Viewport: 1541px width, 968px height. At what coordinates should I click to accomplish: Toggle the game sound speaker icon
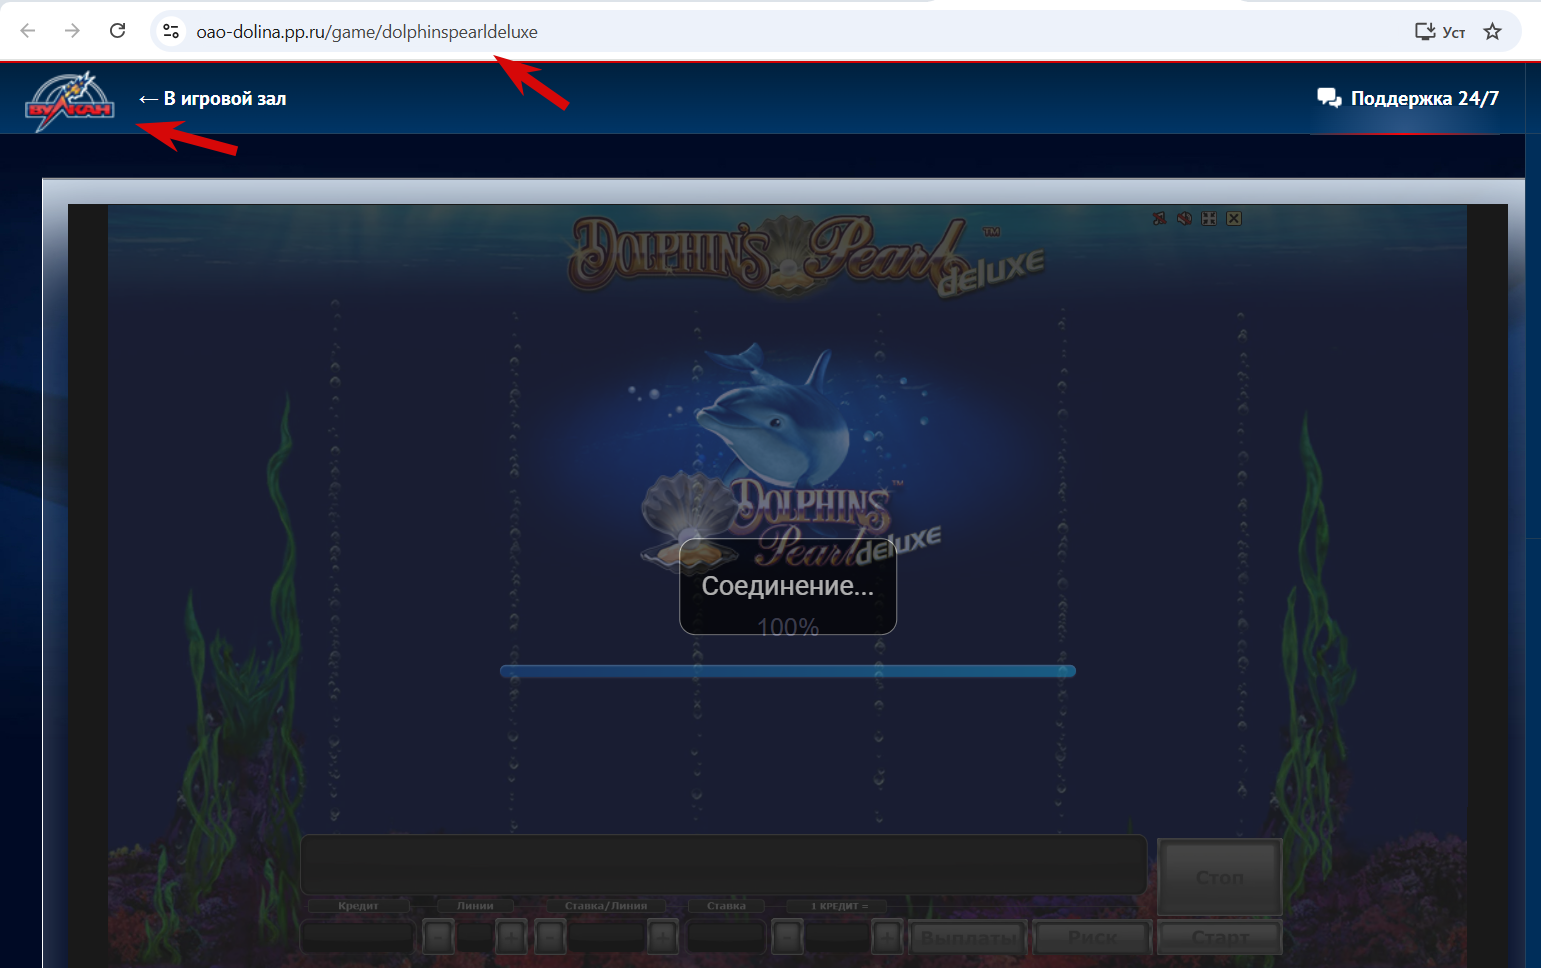click(x=1184, y=218)
